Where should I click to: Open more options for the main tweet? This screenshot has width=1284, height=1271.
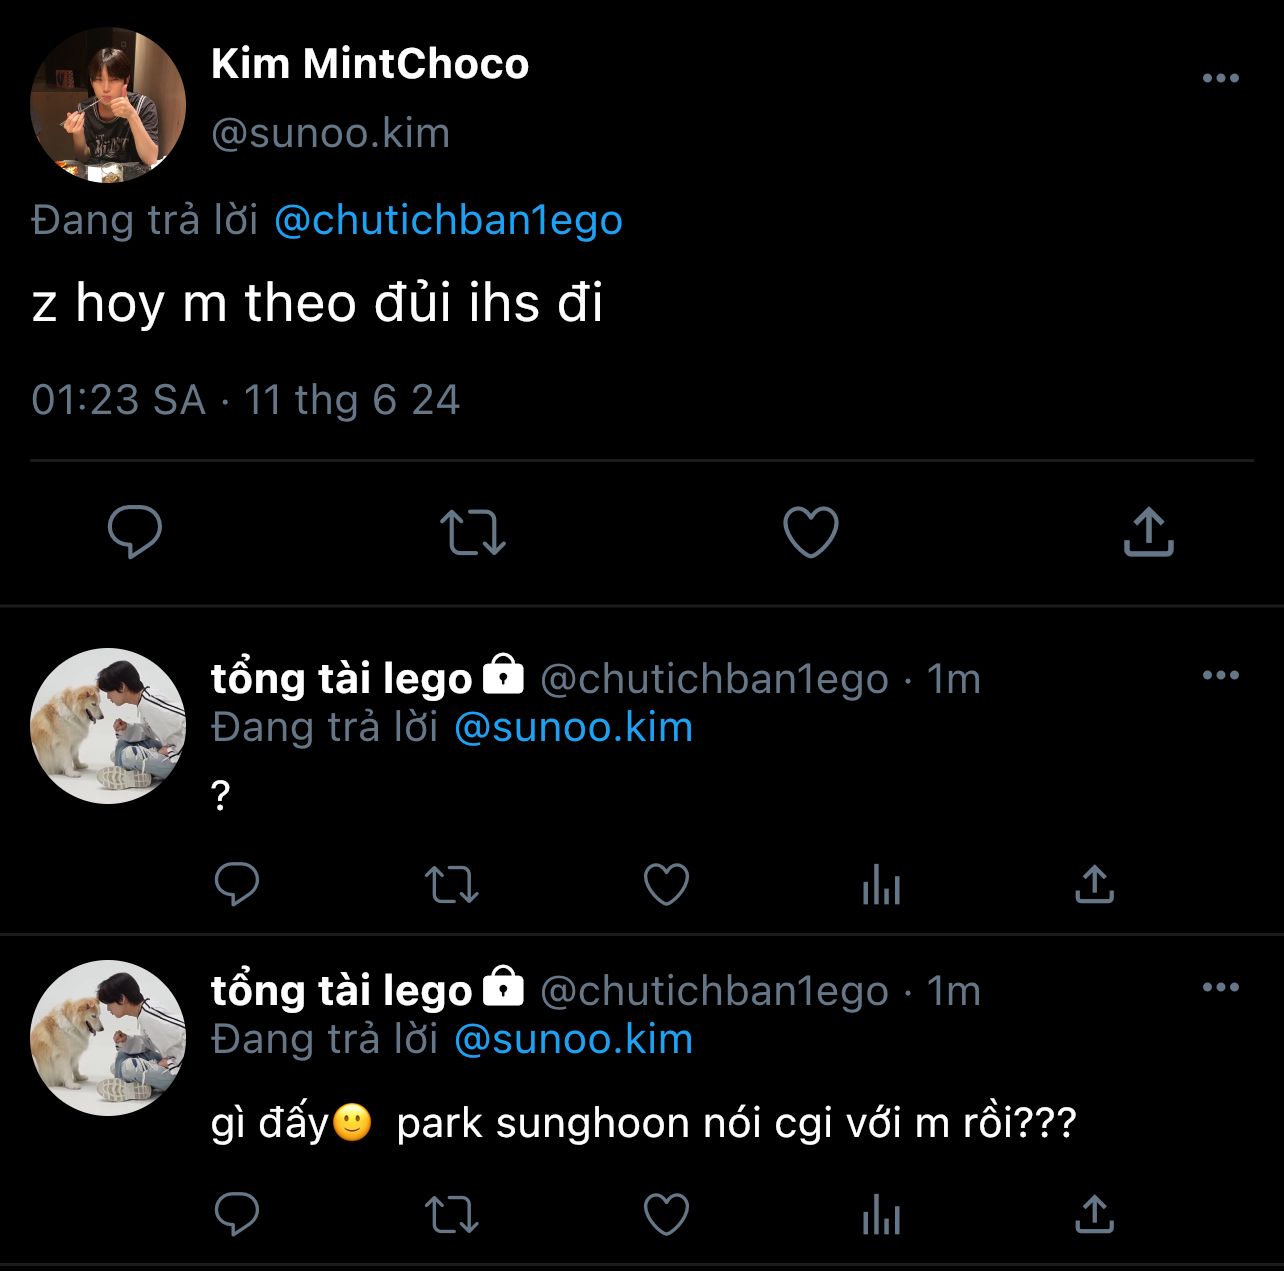click(1220, 78)
